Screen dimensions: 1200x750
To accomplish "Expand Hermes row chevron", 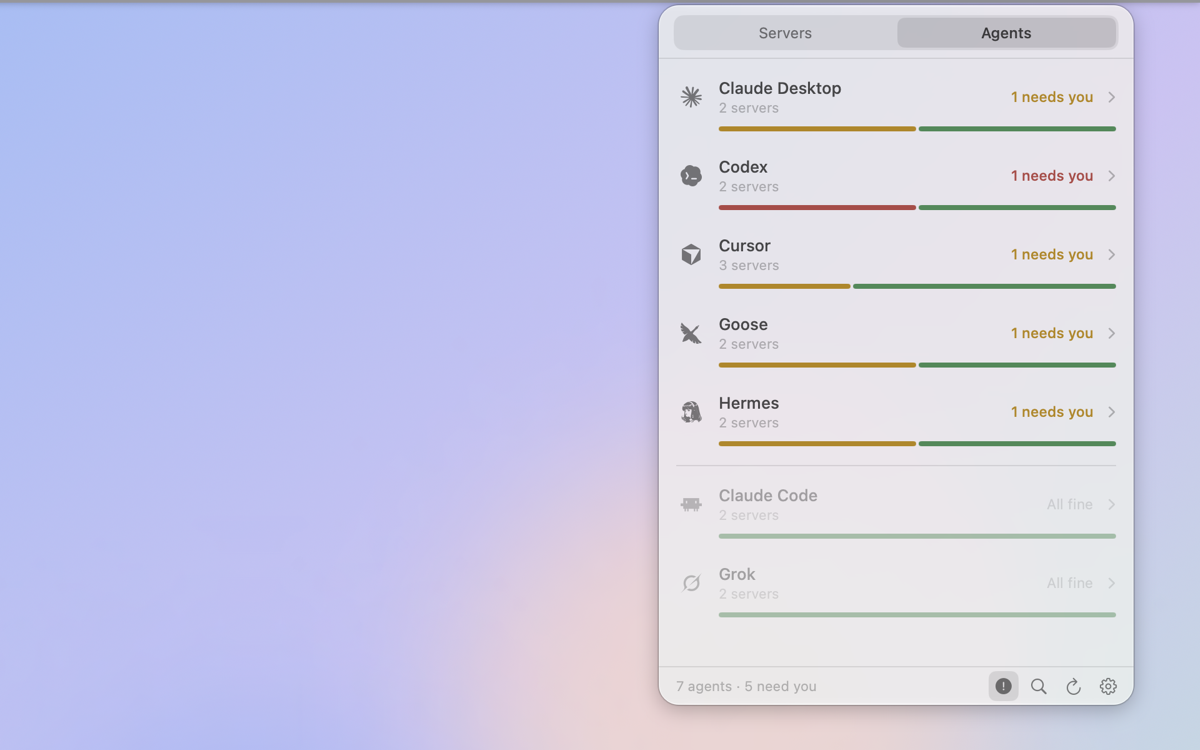I will coord(1111,412).
